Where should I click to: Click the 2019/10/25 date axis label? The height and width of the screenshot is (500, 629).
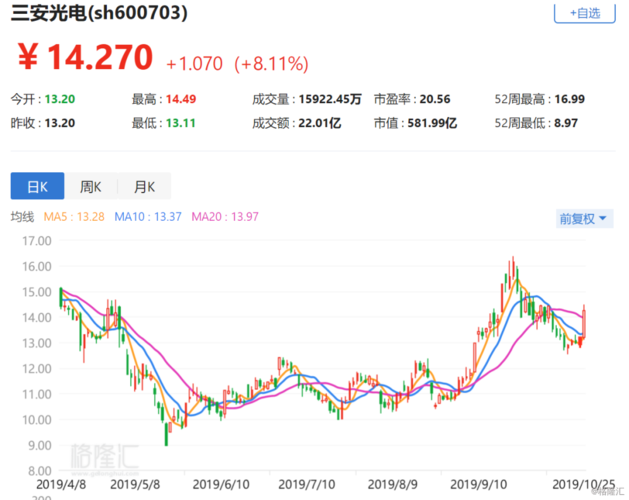pos(584,484)
